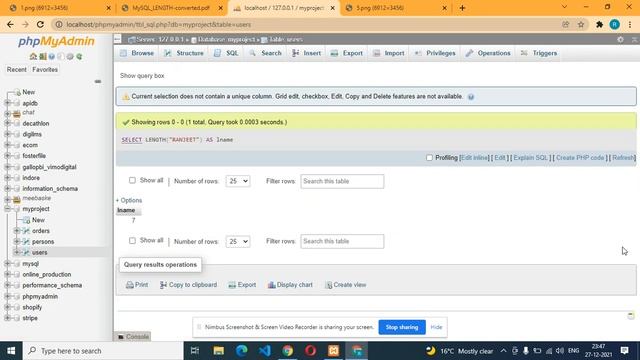Check lower Show all checkbox
This screenshot has height=360, width=640.
(x=132, y=240)
